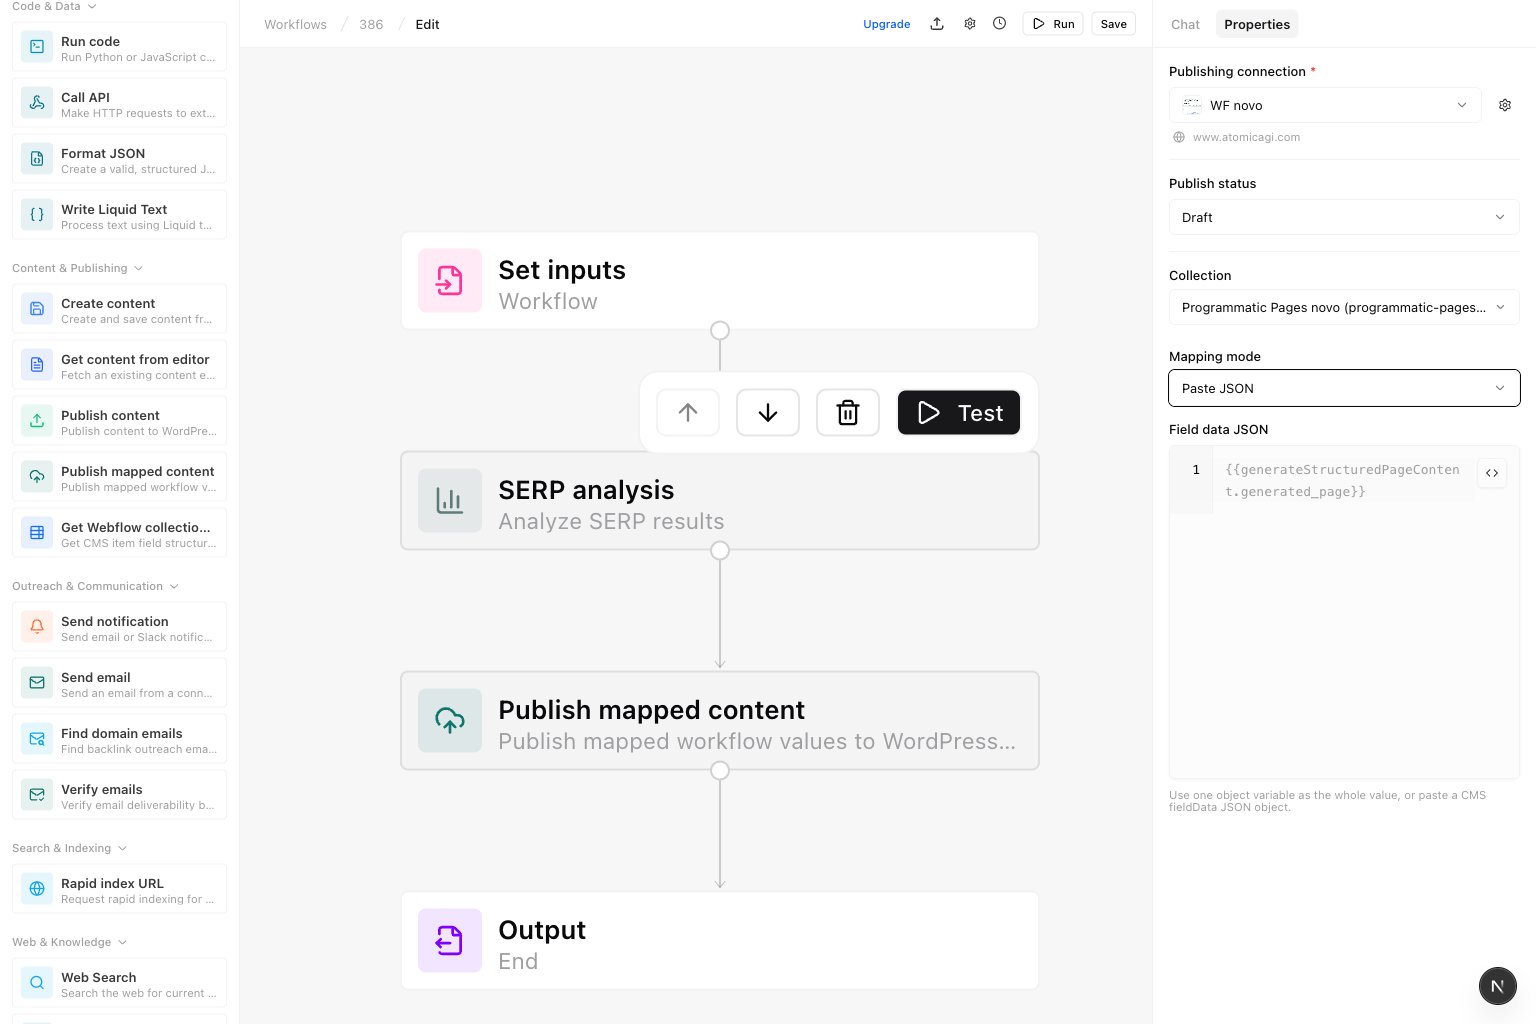Click the Get Webflow collection table icon

point(37,533)
